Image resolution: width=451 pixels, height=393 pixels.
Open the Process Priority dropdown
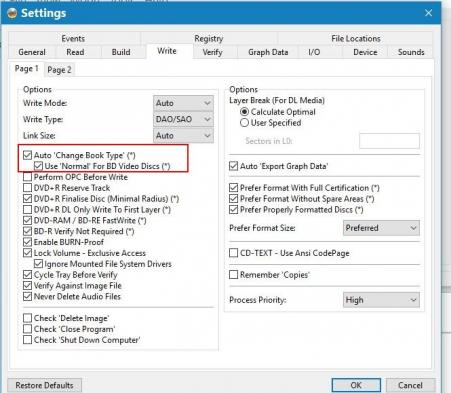[x=381, y=300]
